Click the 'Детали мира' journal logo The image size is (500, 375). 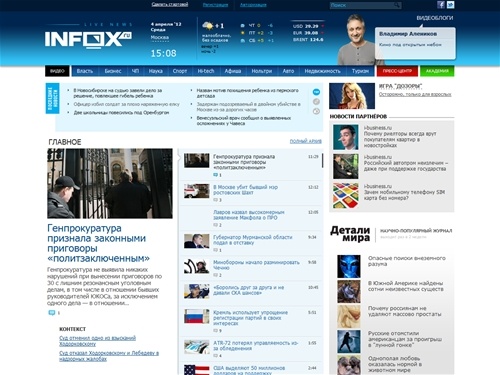(350, 233)
